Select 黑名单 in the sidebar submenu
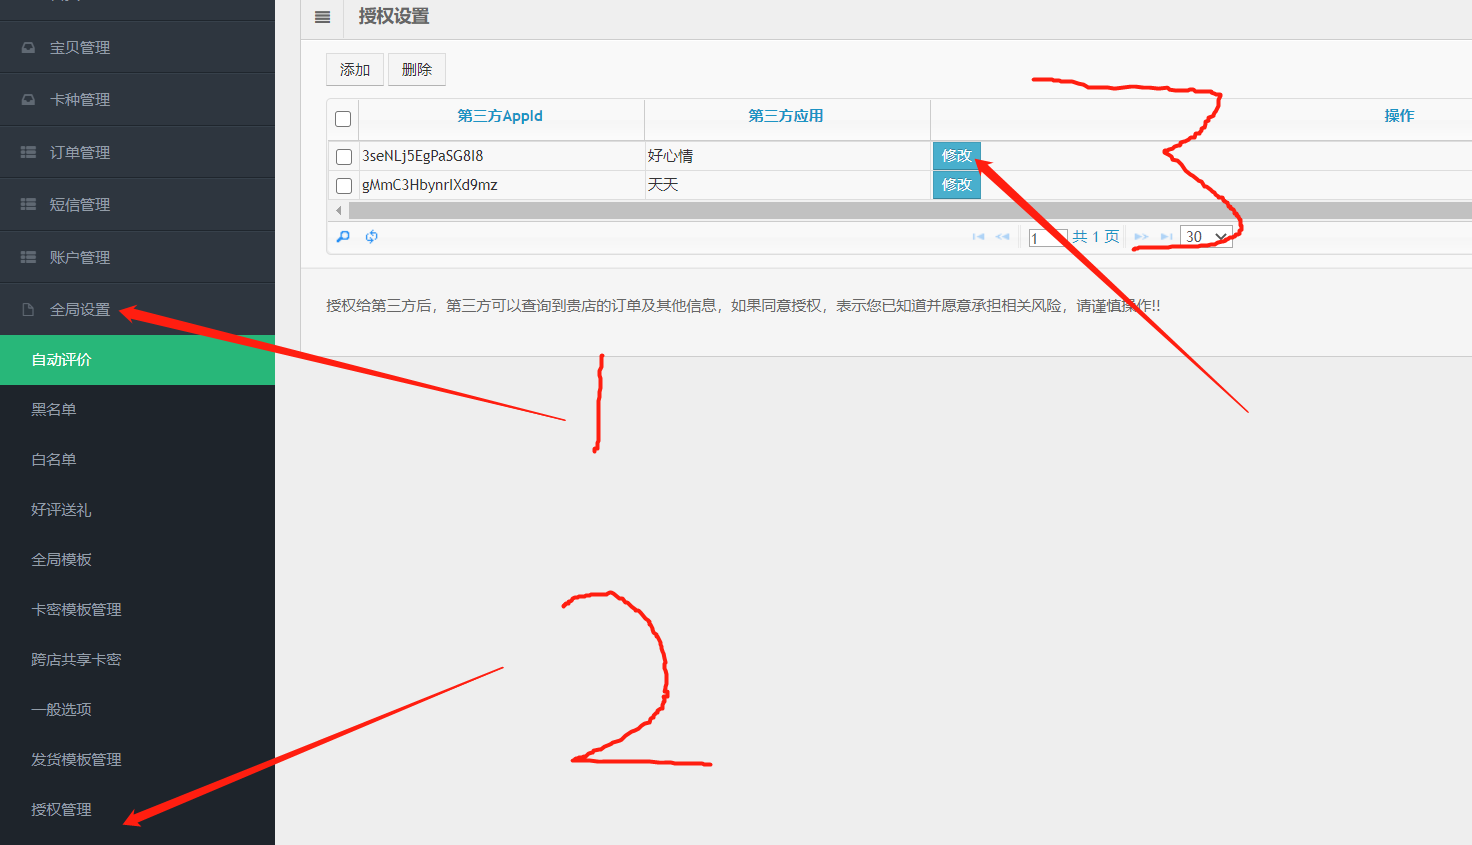 click(x=54, y=410)
